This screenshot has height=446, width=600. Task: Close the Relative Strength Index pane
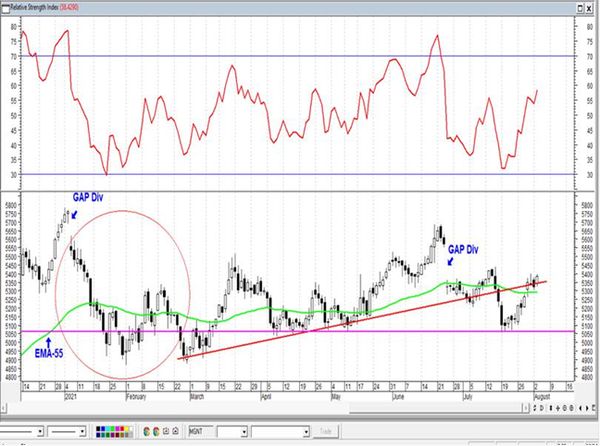[x=590, y=8]
